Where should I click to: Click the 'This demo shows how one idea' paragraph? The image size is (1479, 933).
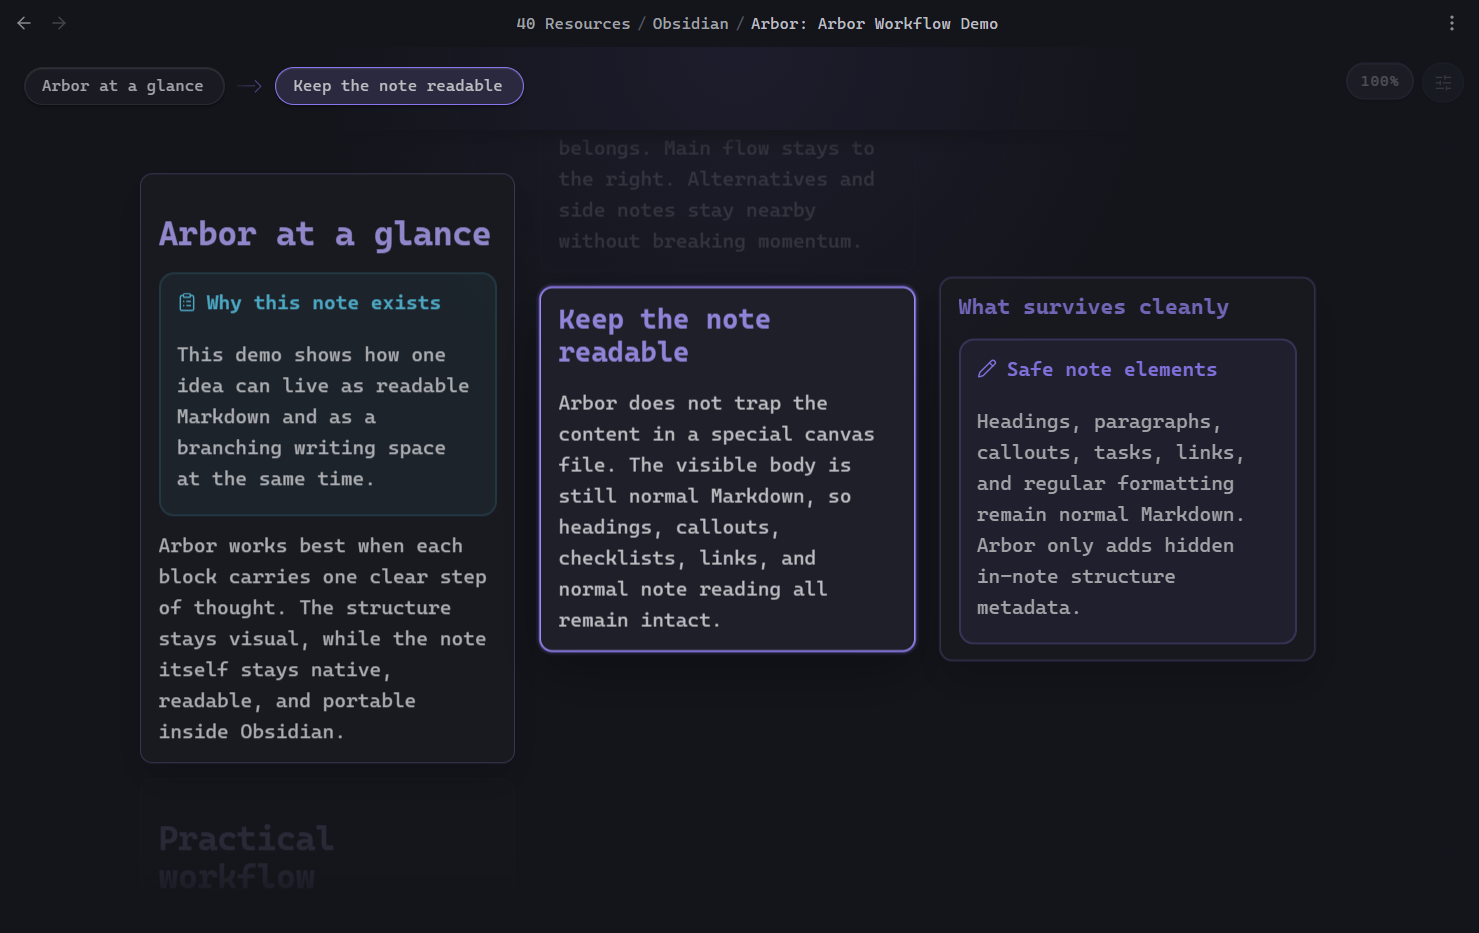[323, 417]
